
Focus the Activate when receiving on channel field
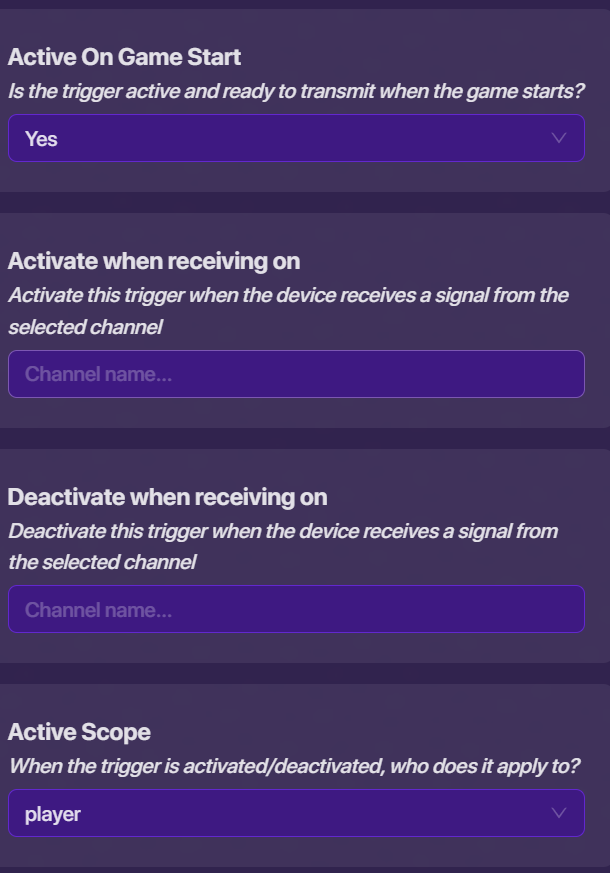click(x=296, y=374)
